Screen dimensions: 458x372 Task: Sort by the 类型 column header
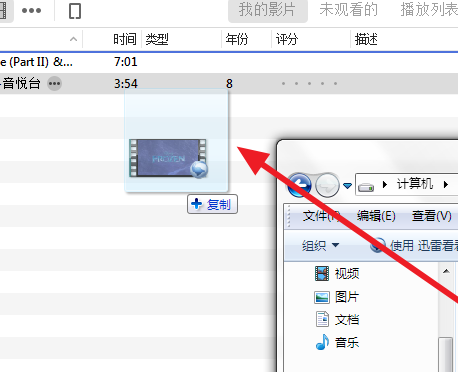tap(157, 39)
